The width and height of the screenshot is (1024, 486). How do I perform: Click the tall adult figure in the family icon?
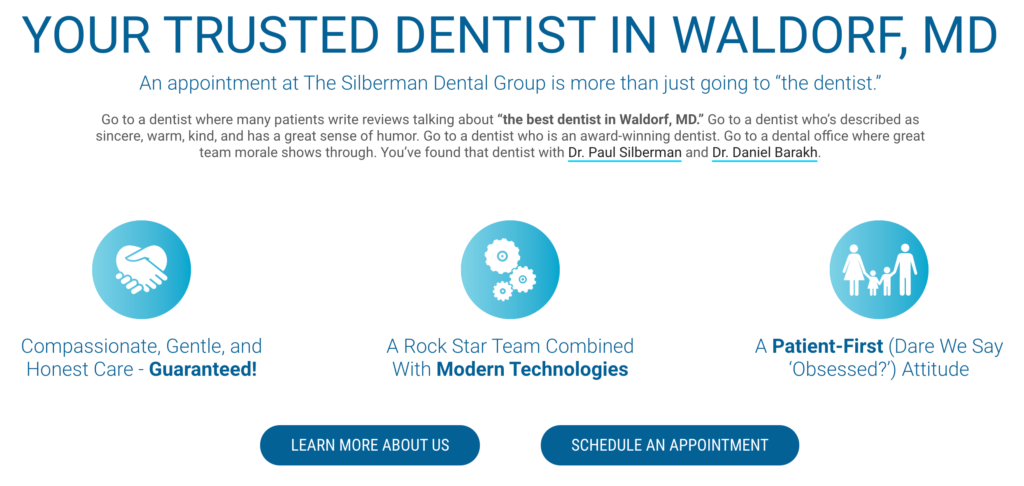[904, 269]
